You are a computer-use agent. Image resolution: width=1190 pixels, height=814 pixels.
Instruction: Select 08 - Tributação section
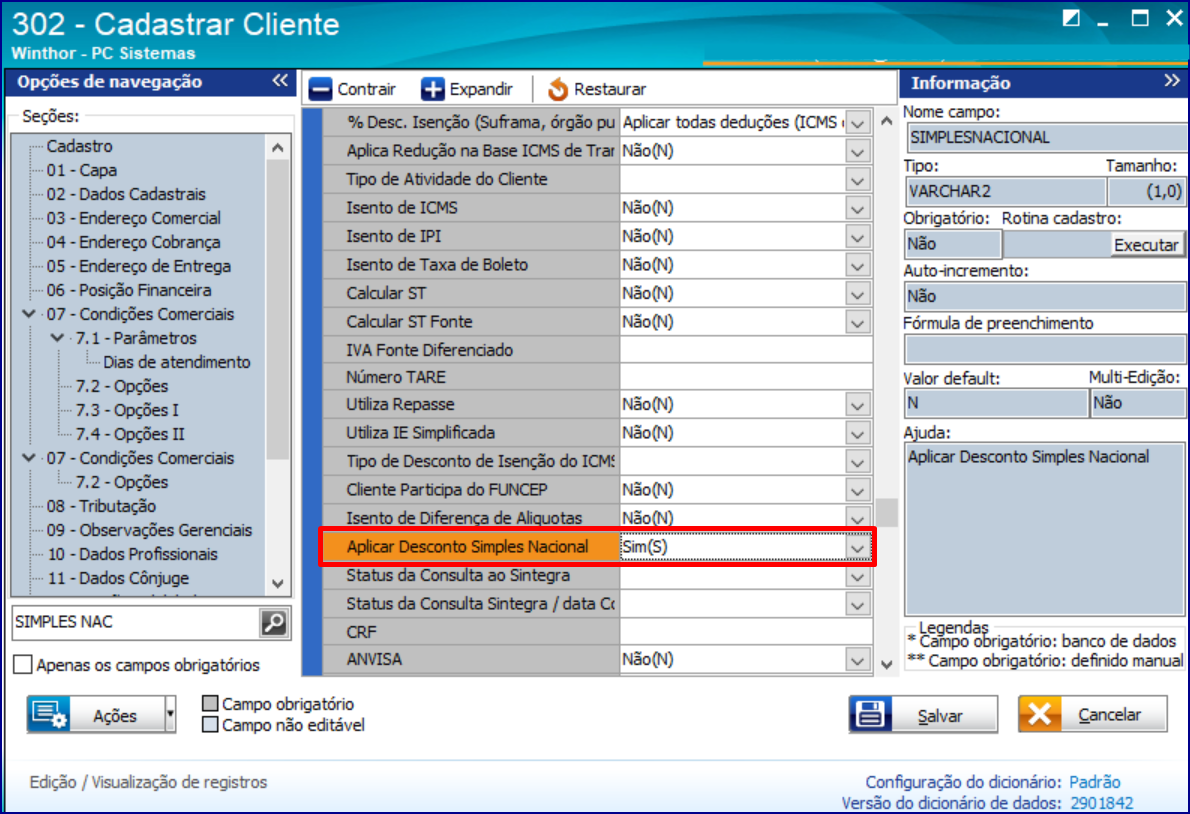pos(101,506)
